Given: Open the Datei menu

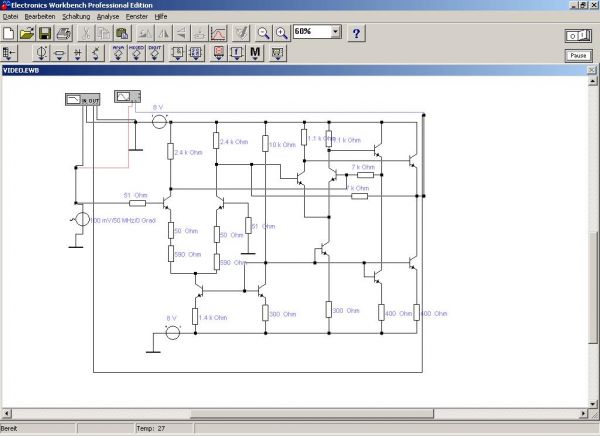Looking at the screenshot, I should [11, 17].
